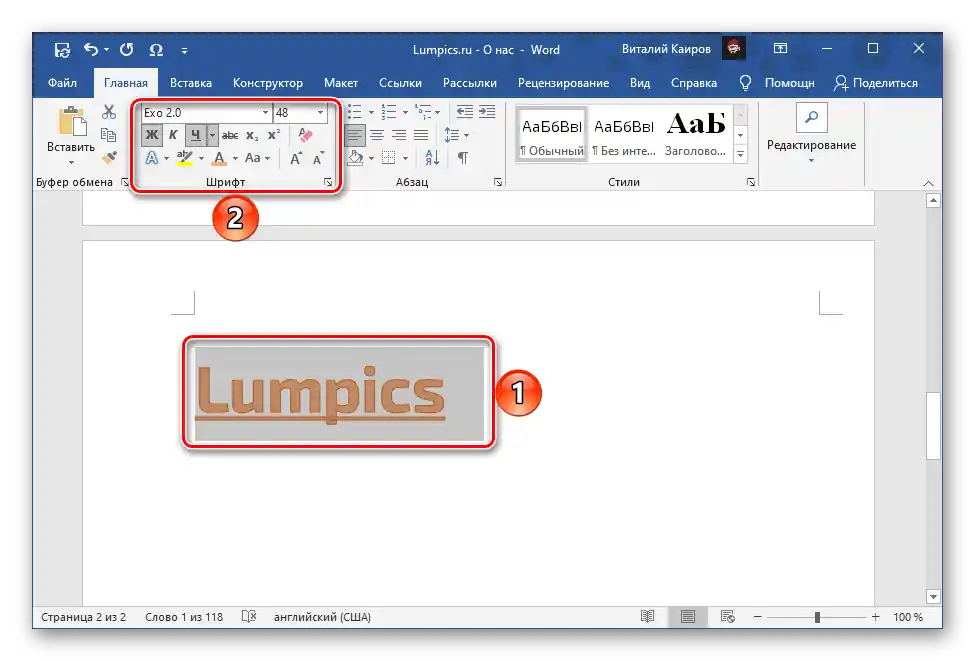Apply the font color A button
The height and width of the screenshot is (661, 975).
[x=219, y=158]
